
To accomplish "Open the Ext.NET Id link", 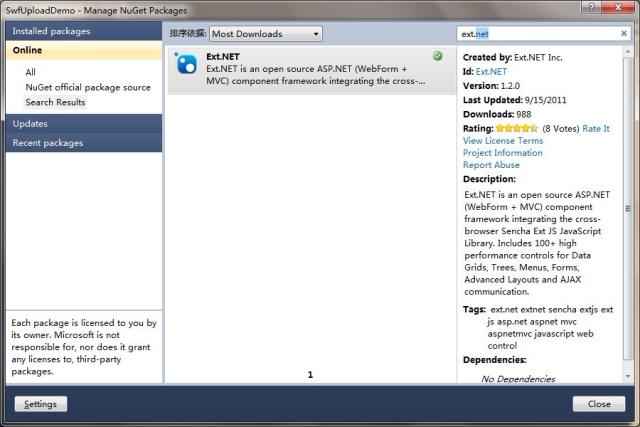I will 491,72.
